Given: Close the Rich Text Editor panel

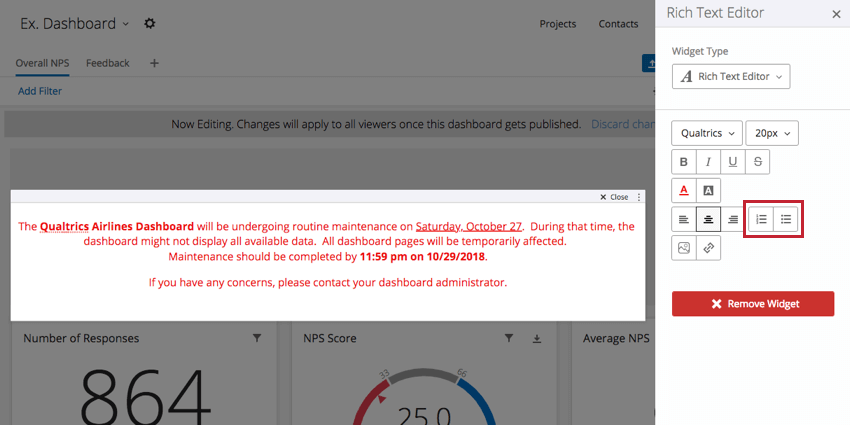Looking at the screenshot, I should point(836,14).
